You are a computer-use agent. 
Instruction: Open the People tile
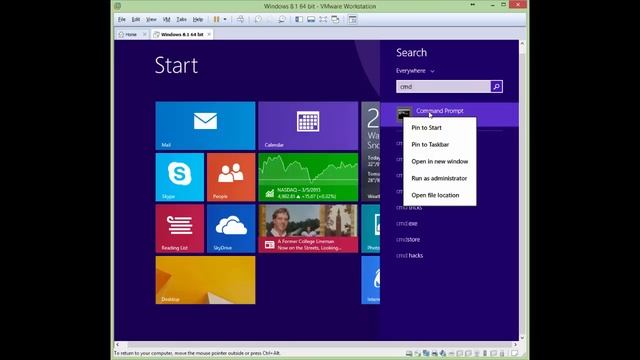(231, 177)
